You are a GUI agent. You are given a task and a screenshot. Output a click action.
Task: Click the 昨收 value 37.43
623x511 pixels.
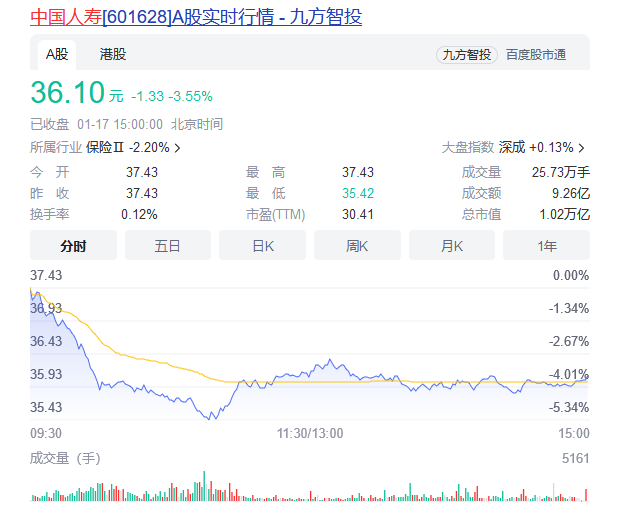pos(142,194)
